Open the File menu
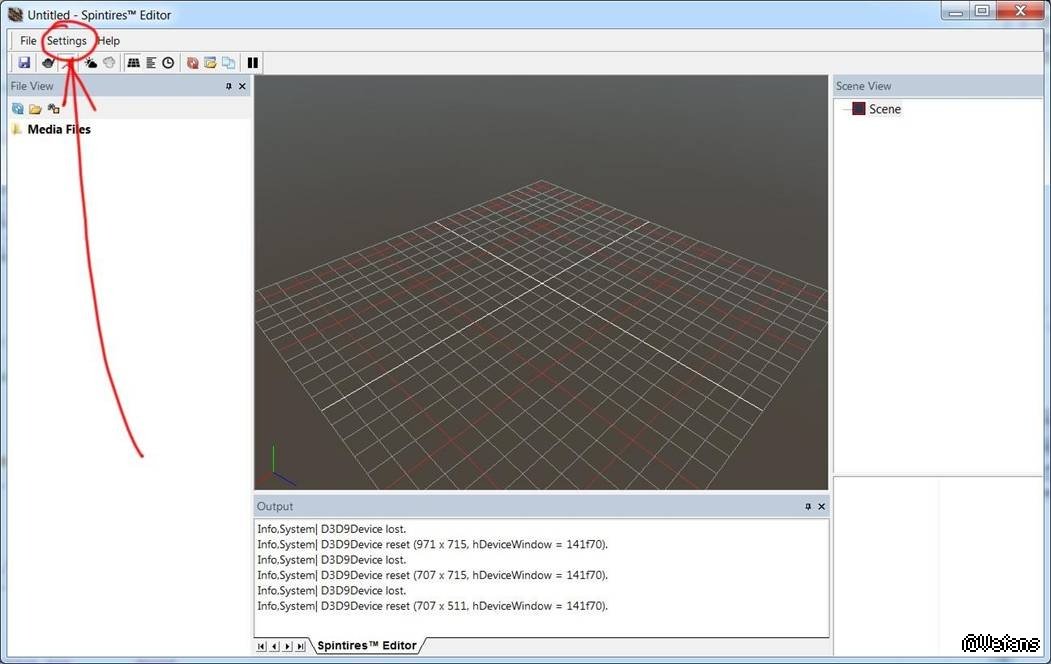1051x664 pixels. pos(28,41)
